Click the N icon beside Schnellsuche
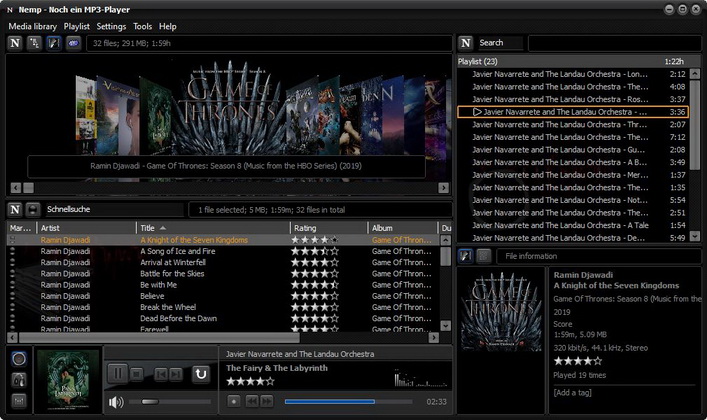The image size is (707, 420). coord(15,210)
